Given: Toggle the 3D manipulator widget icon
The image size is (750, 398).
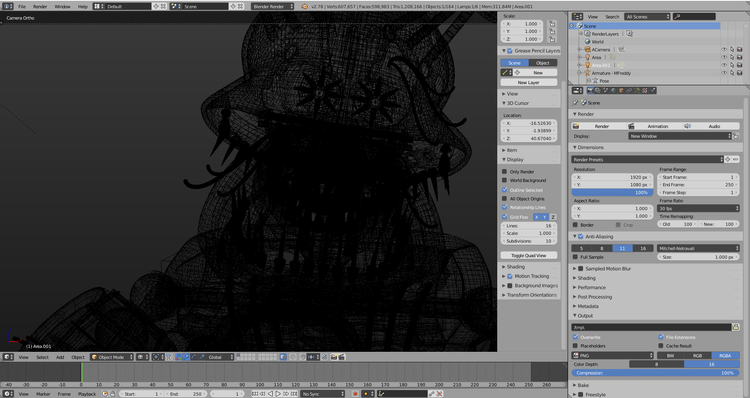Looking at the screenshot, I should pos(178,357).
